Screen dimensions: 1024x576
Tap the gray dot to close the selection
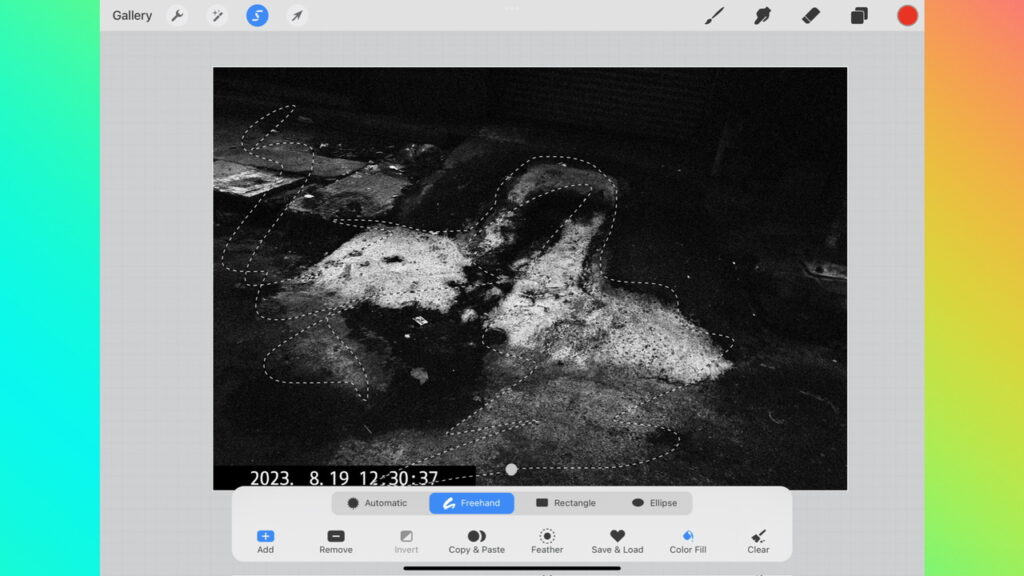coord(511,469)
